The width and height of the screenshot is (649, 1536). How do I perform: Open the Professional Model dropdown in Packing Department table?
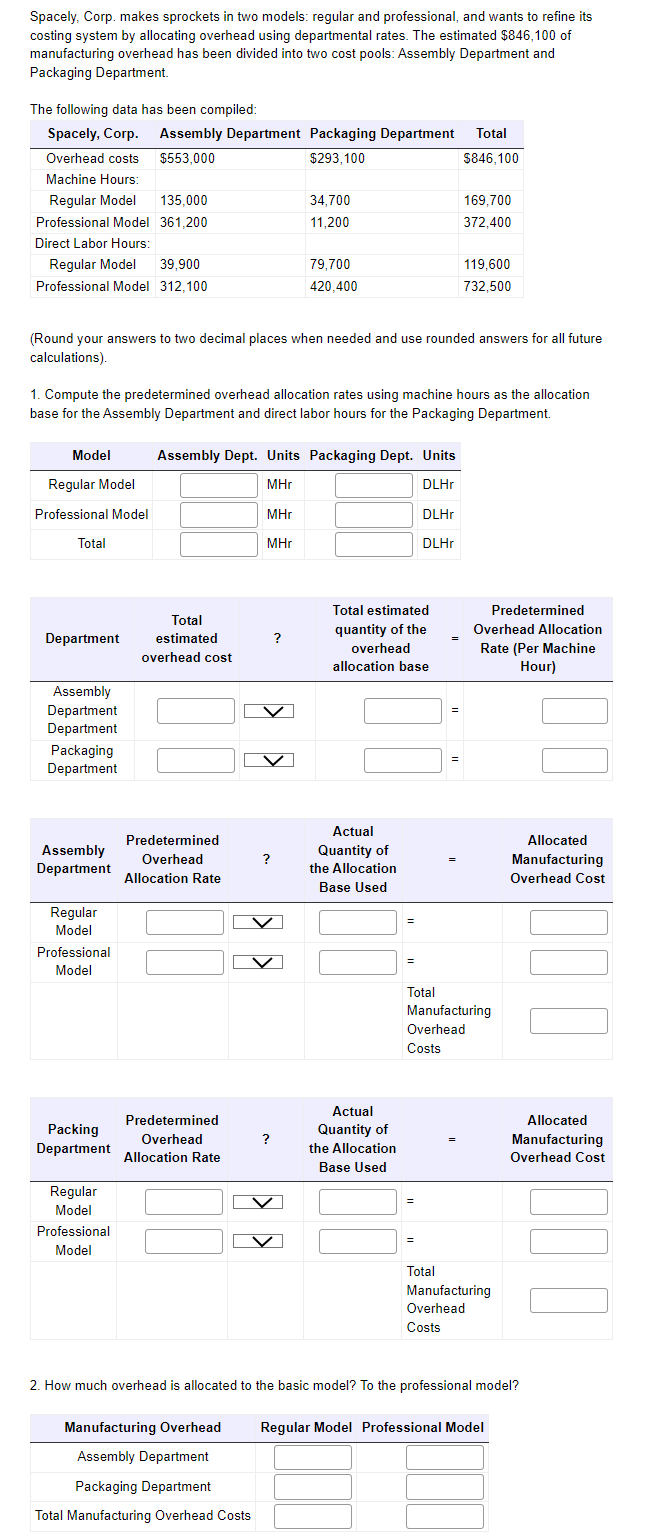click(x=258, y=1240)
